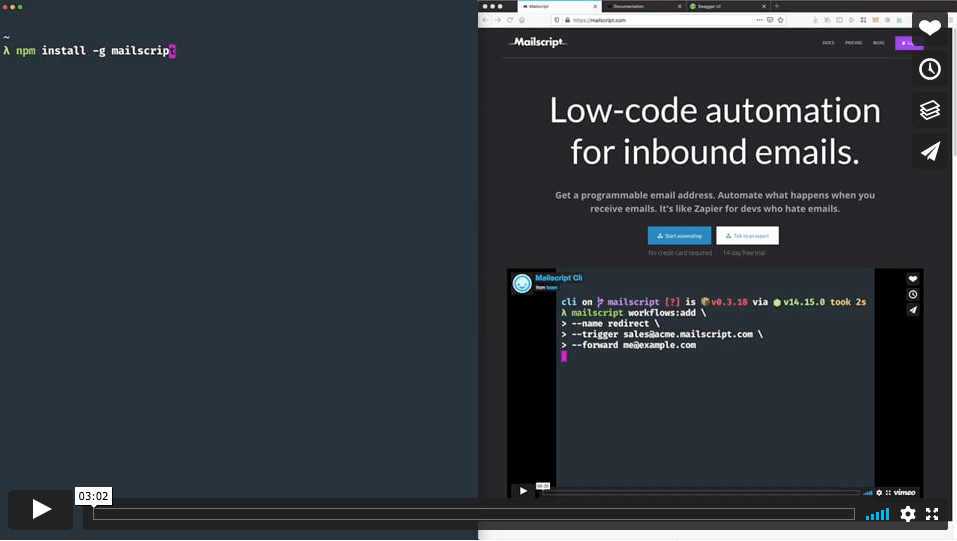
Task: Click the Mailscript logo on the website
Action: 538,42
